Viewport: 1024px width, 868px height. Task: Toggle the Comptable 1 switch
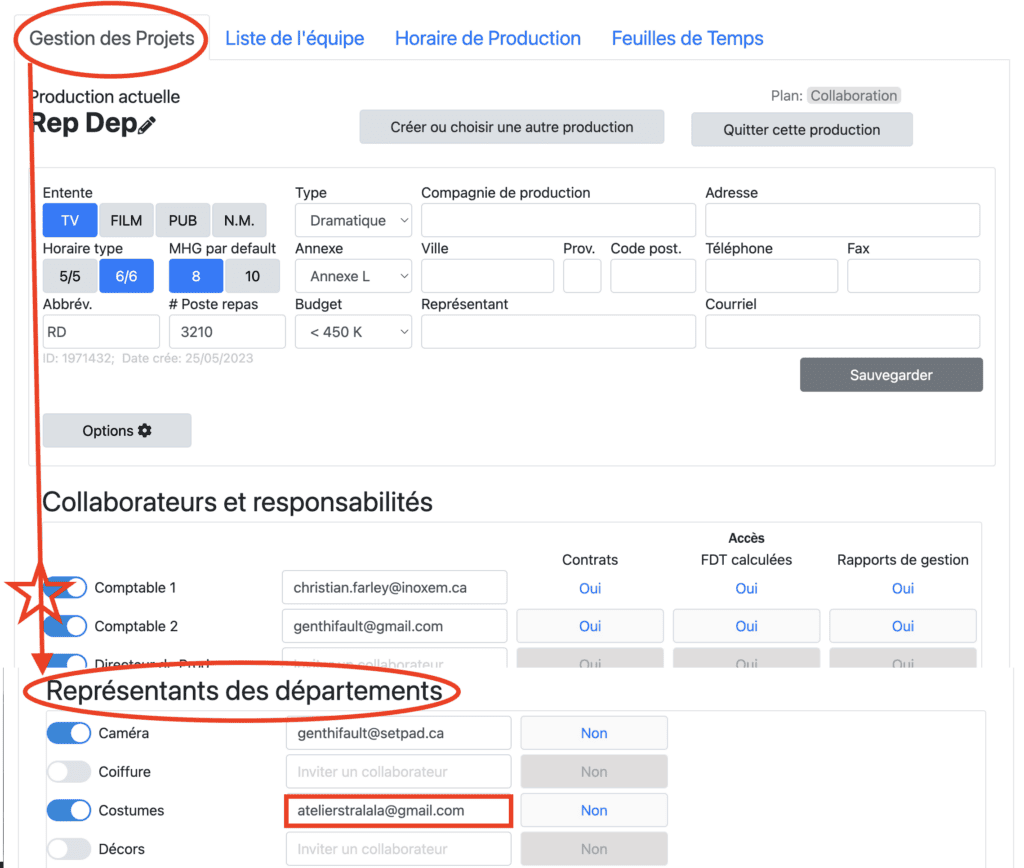point(66,588)
